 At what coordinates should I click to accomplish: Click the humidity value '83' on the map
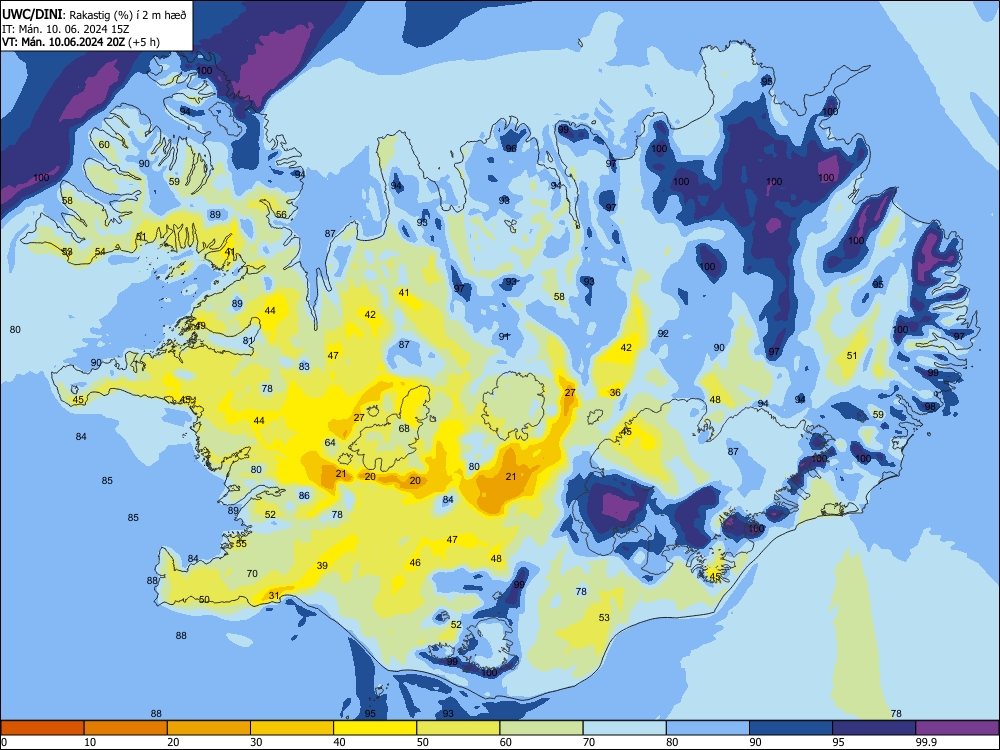[x=304, y=366]
